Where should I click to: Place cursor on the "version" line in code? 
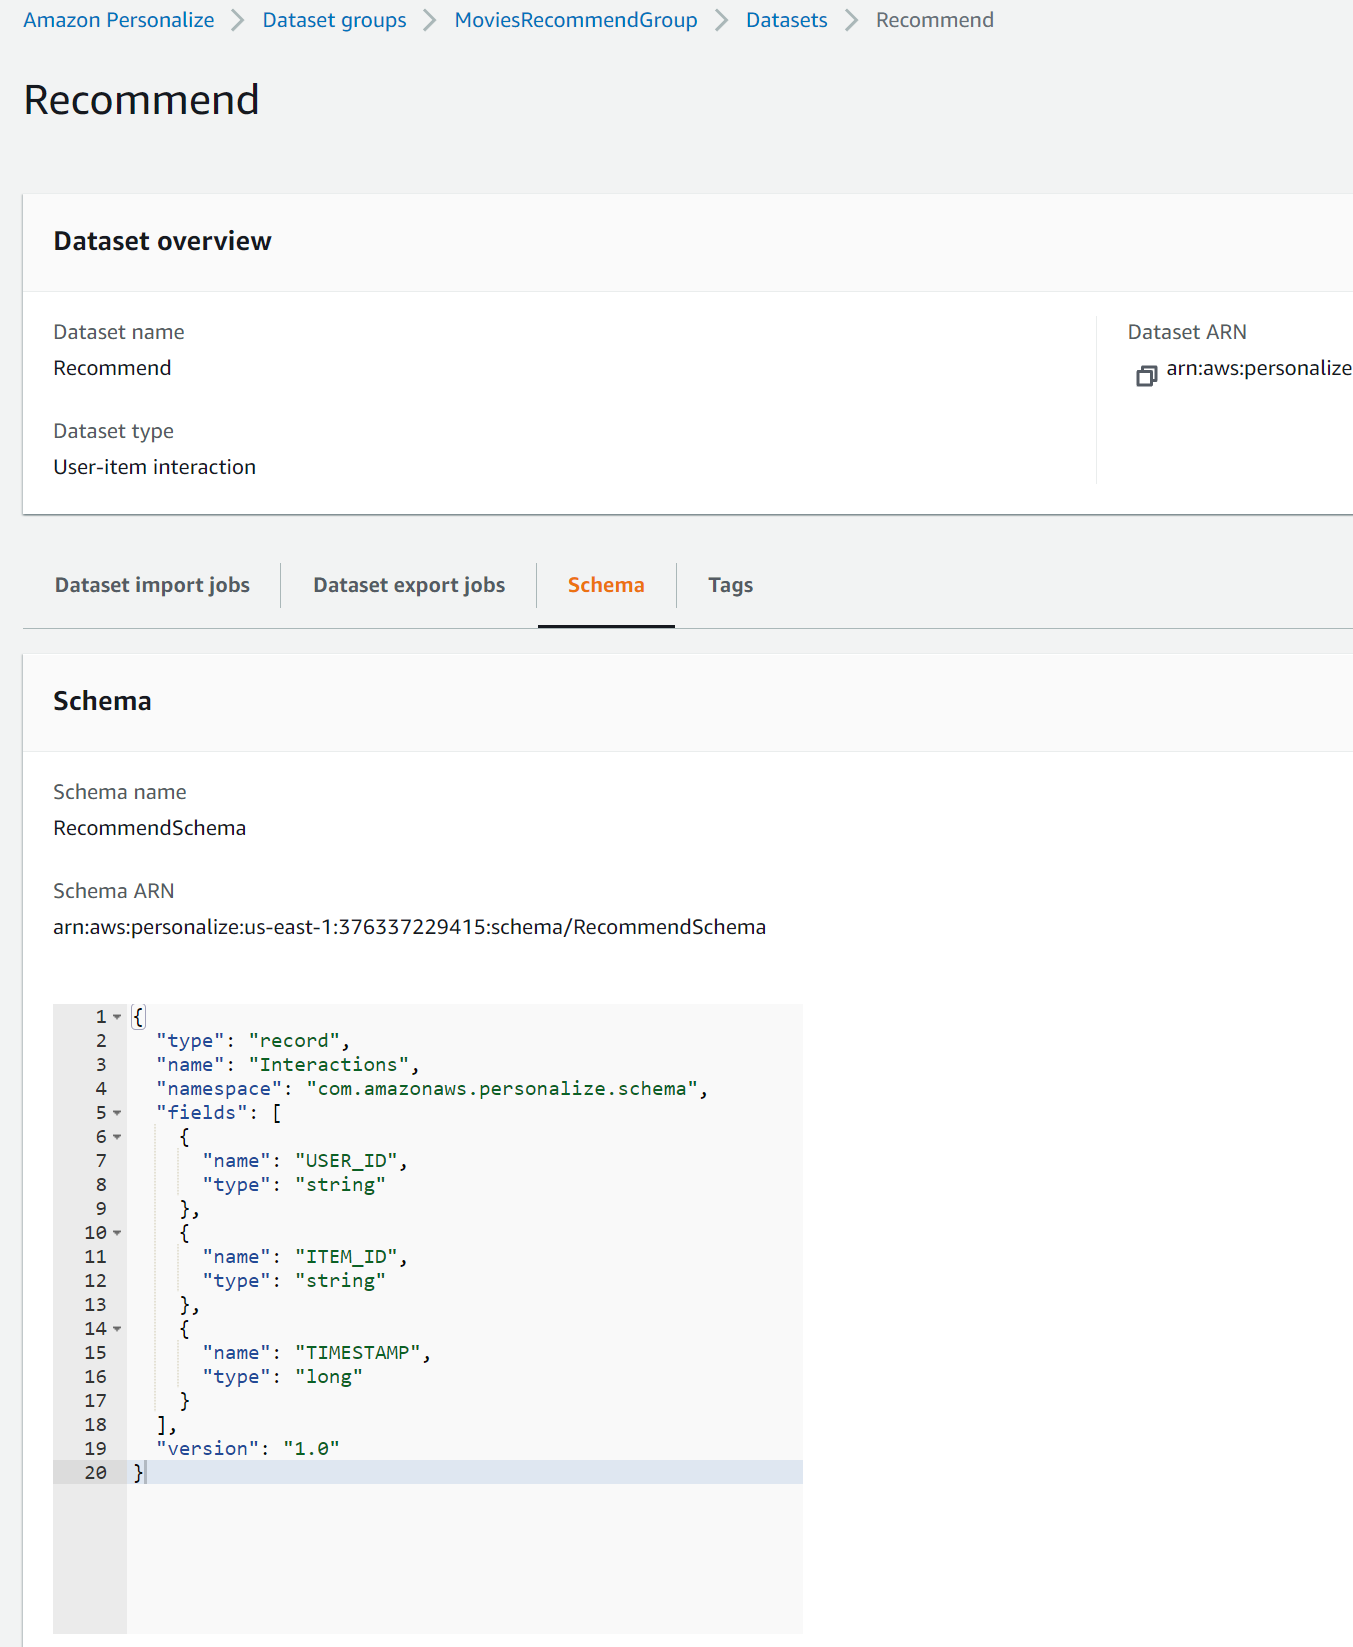pos(247,1449)
